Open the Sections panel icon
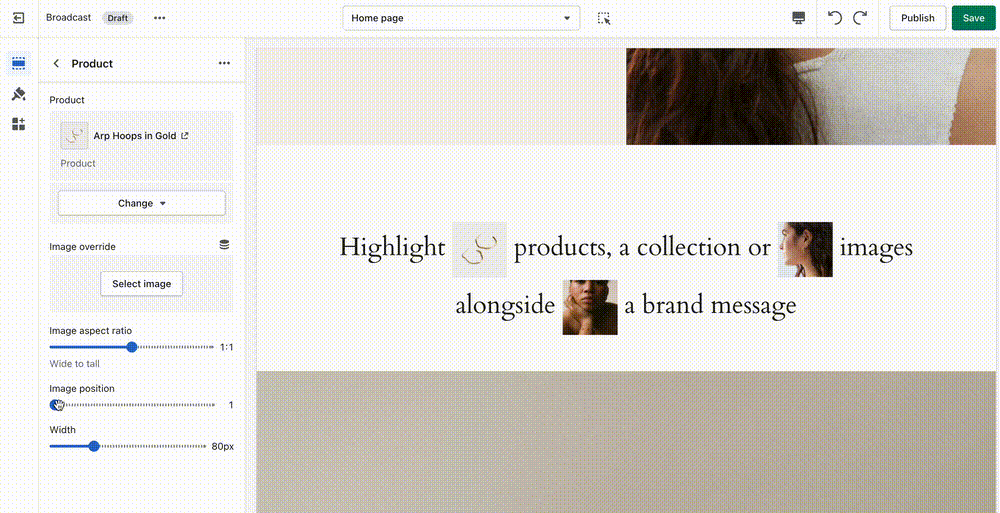 (x=18, y=63)
